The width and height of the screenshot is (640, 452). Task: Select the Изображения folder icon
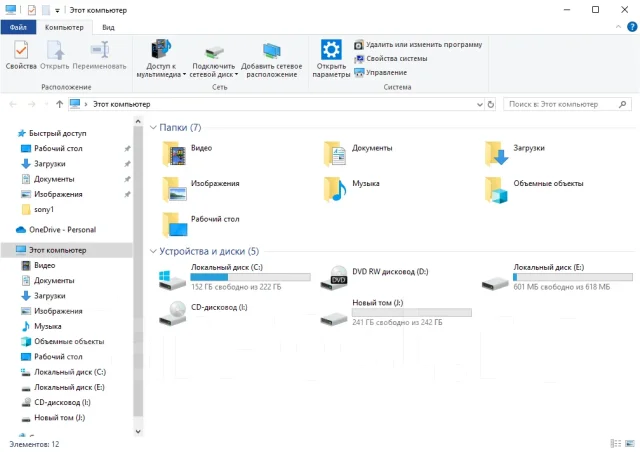(x=175, y=189)
